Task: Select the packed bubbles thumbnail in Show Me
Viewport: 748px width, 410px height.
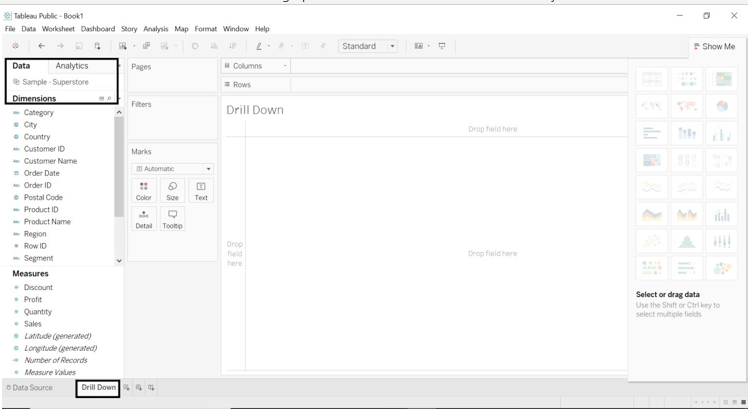Action: click(x=721, y=269)
